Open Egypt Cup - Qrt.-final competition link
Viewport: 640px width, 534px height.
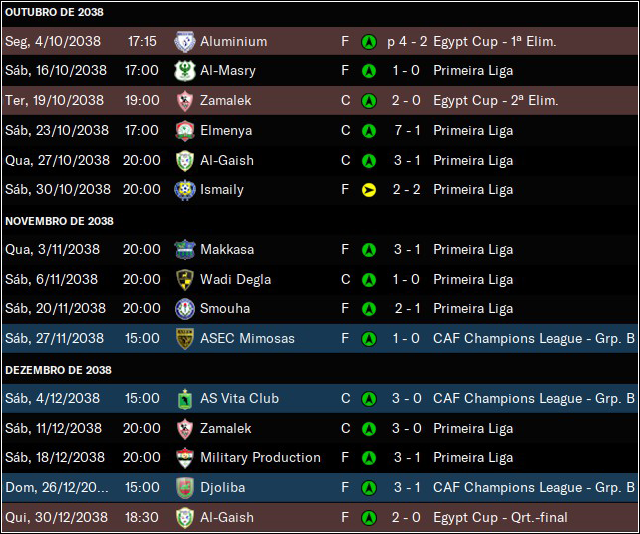click(500, 517)
